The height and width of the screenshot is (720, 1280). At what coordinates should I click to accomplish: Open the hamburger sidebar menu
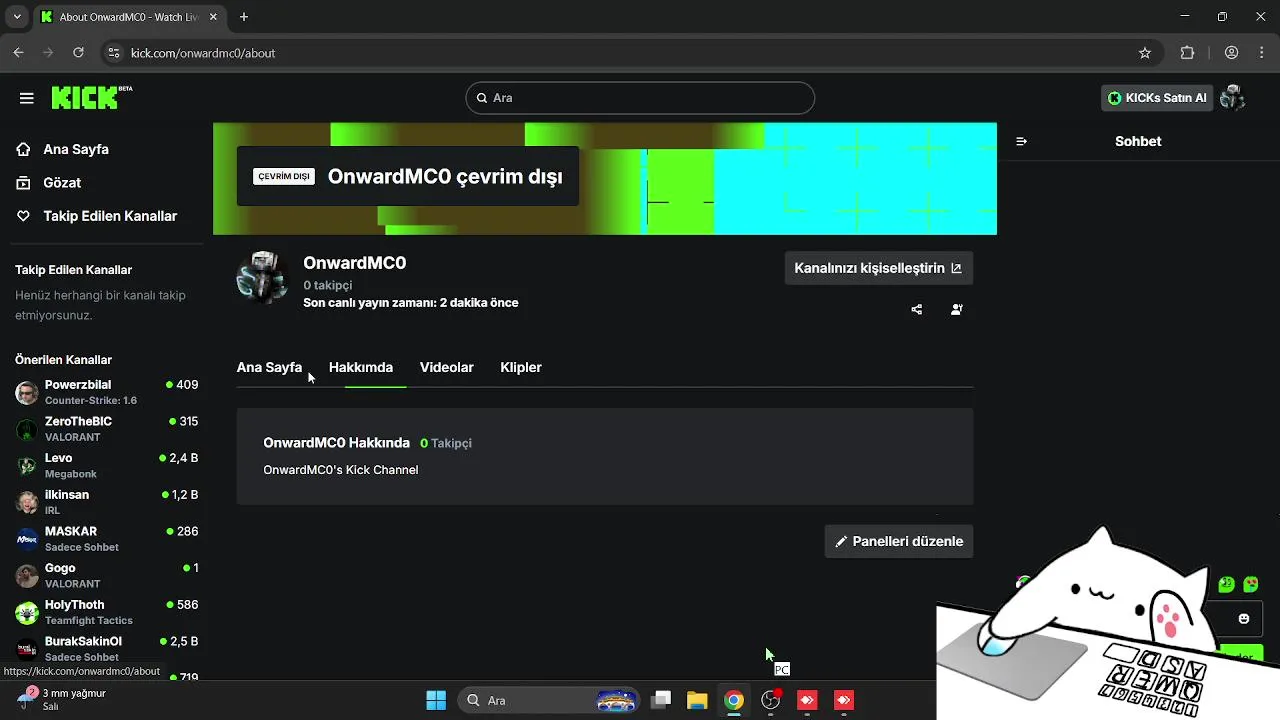[27, 98]
